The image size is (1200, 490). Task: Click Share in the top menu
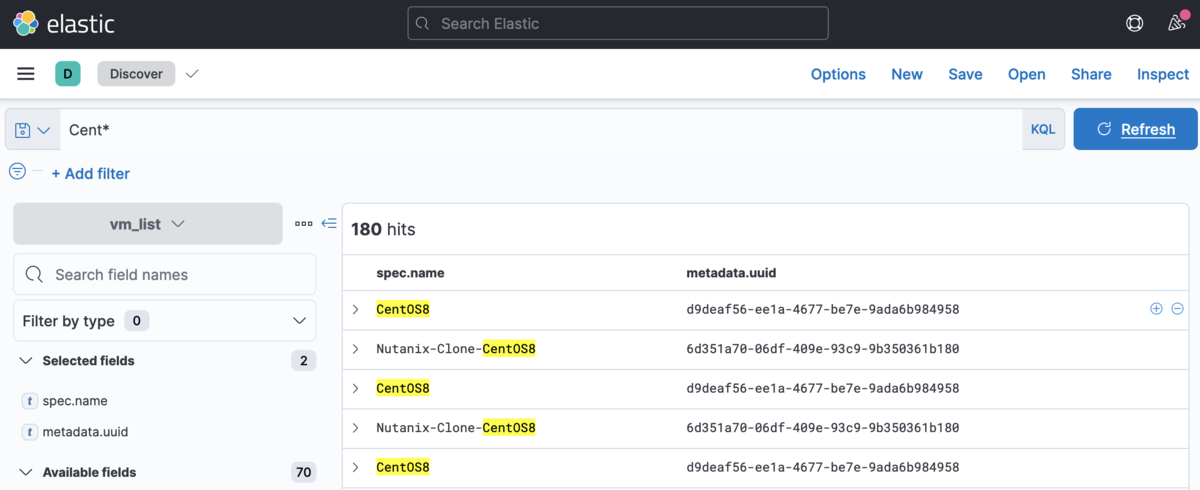(x=1091, y=74)
